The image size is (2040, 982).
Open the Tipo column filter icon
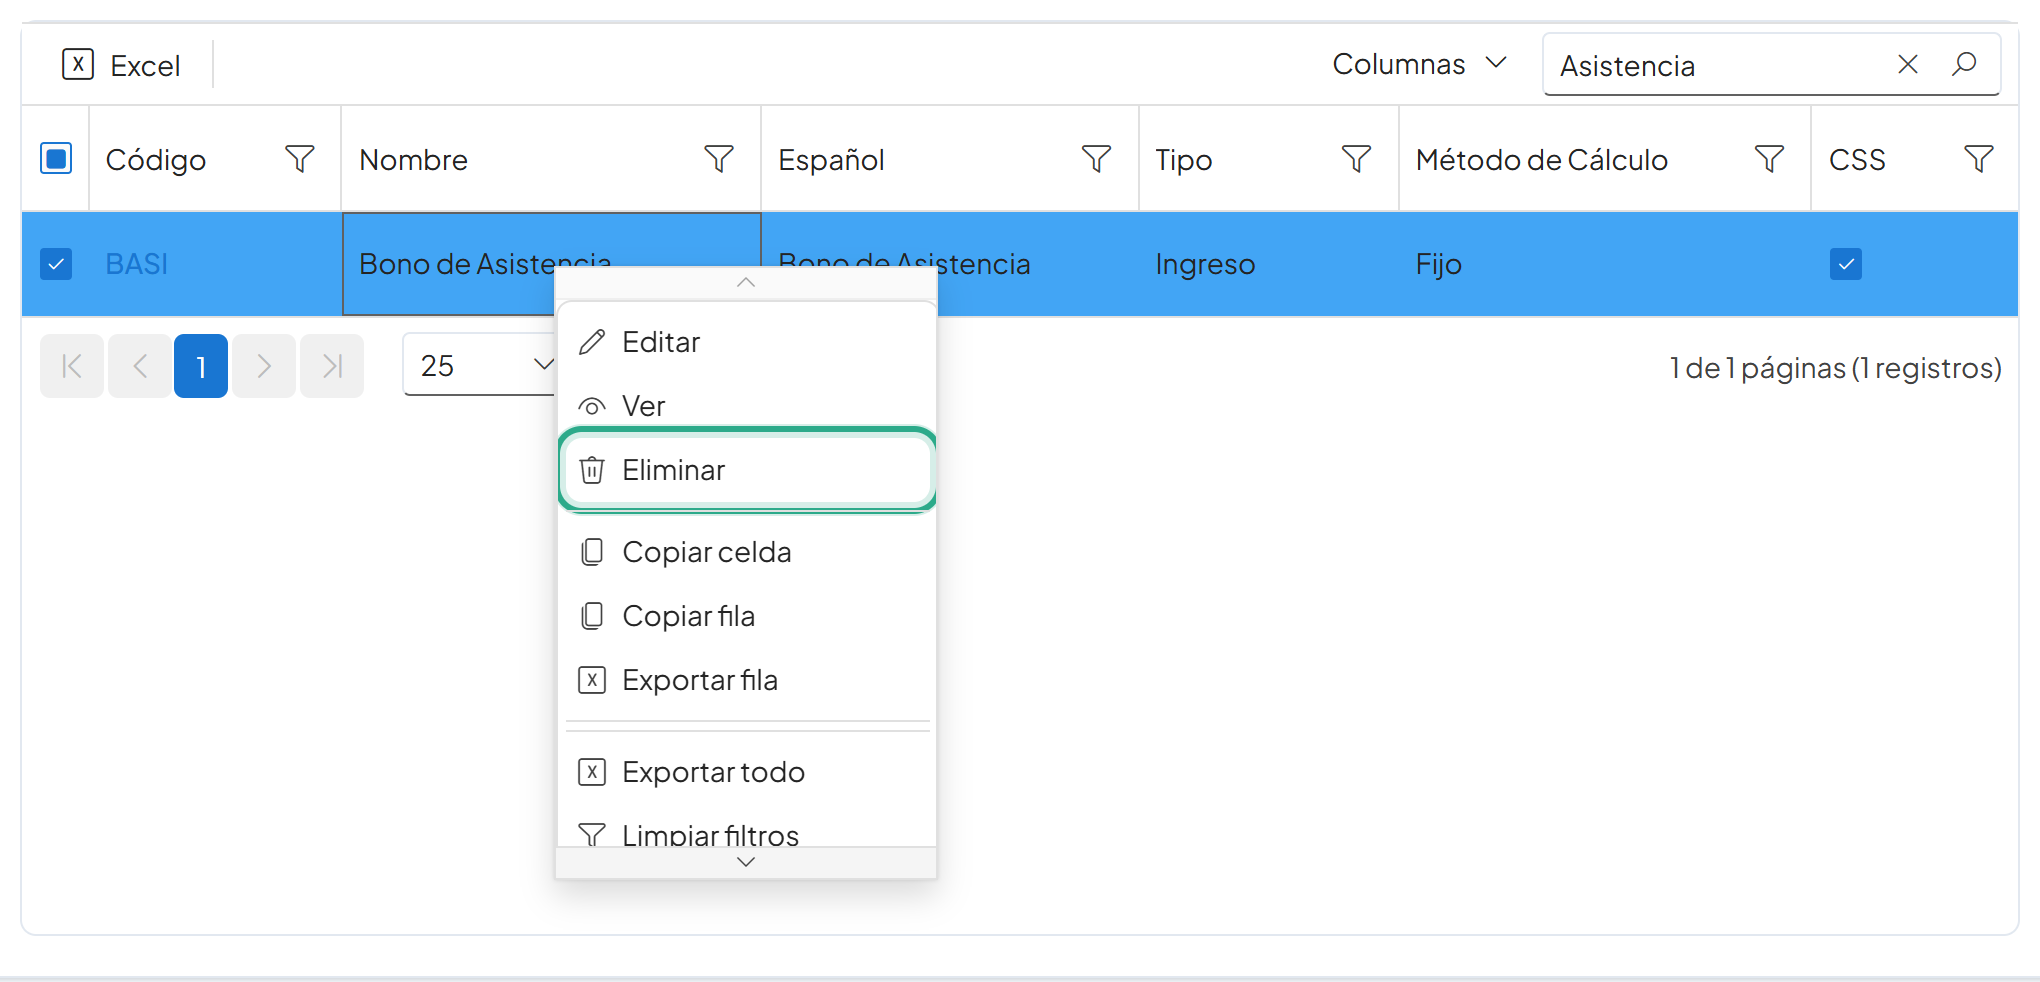1356,159
